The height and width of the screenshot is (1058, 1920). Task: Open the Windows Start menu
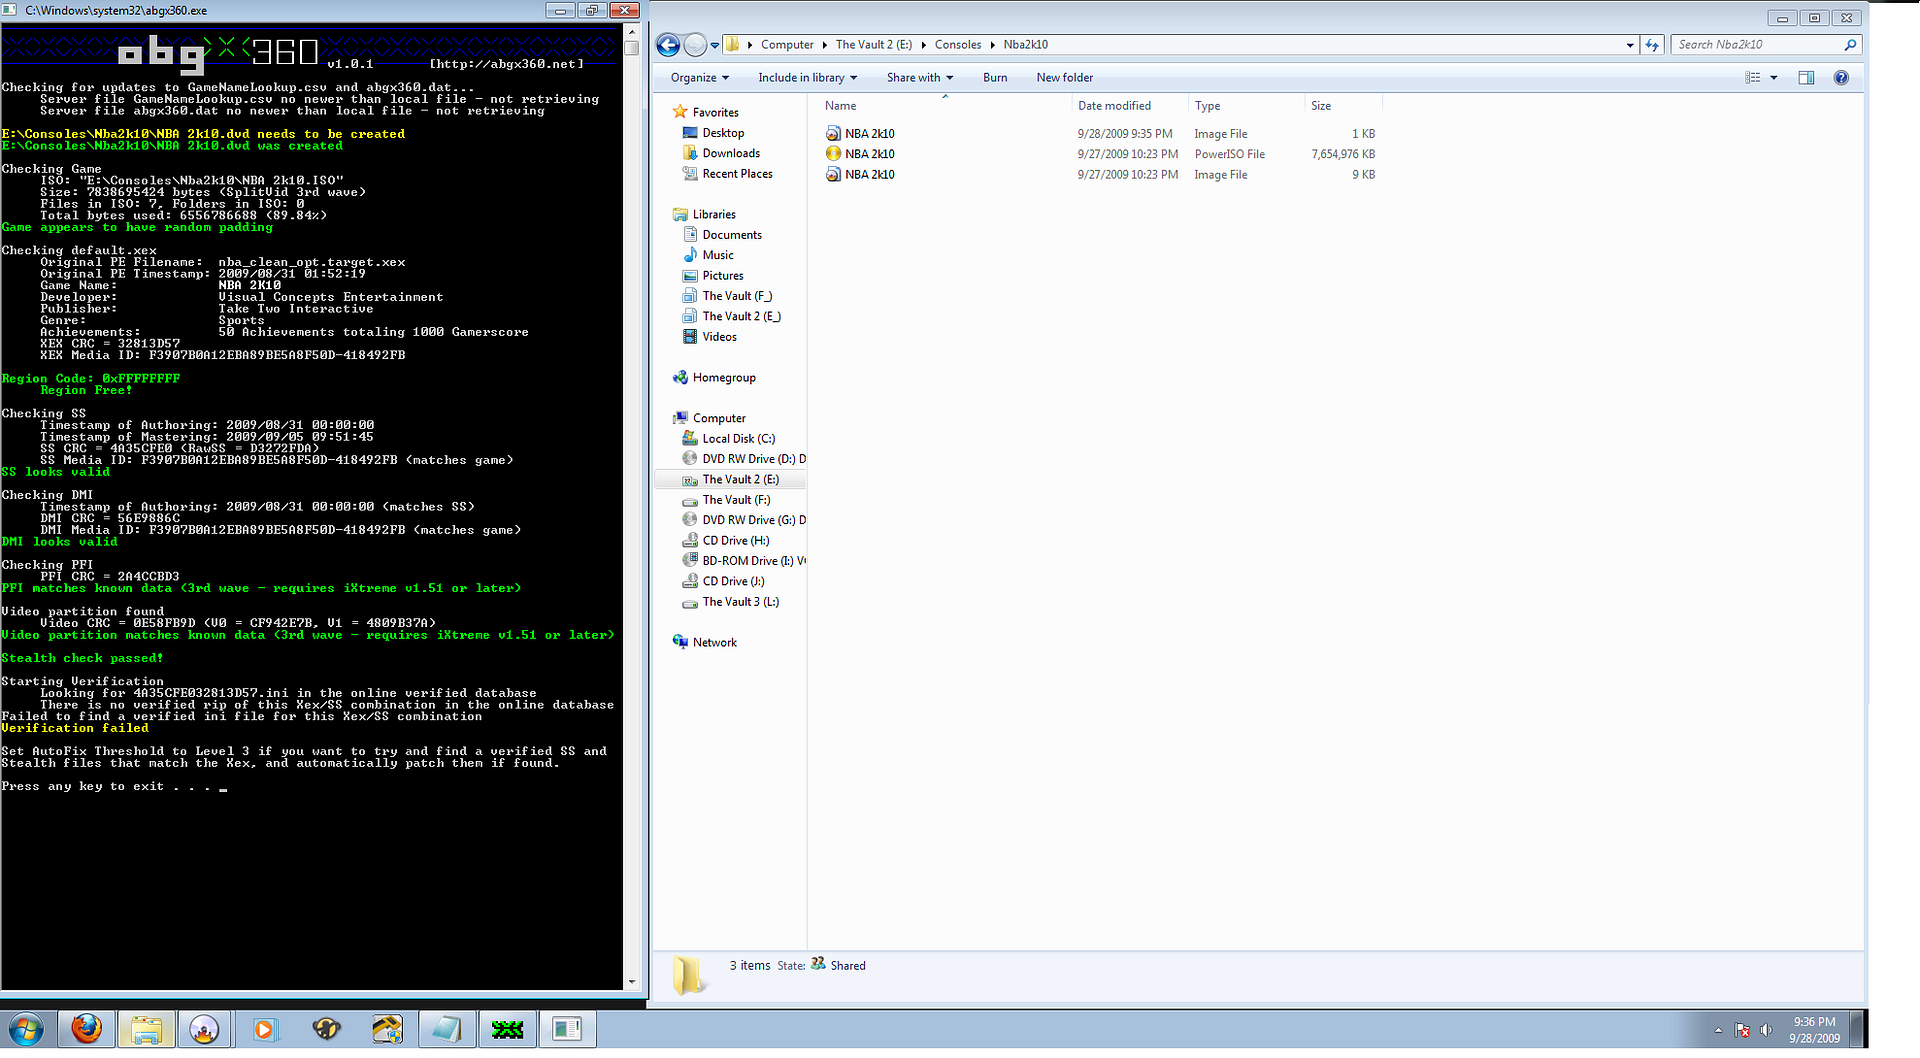[27, 1029]
